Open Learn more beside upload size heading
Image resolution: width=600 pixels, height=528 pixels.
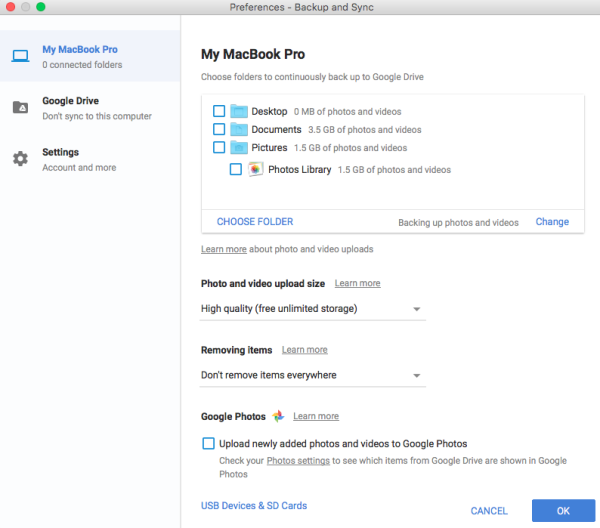(x=357, y=283)
